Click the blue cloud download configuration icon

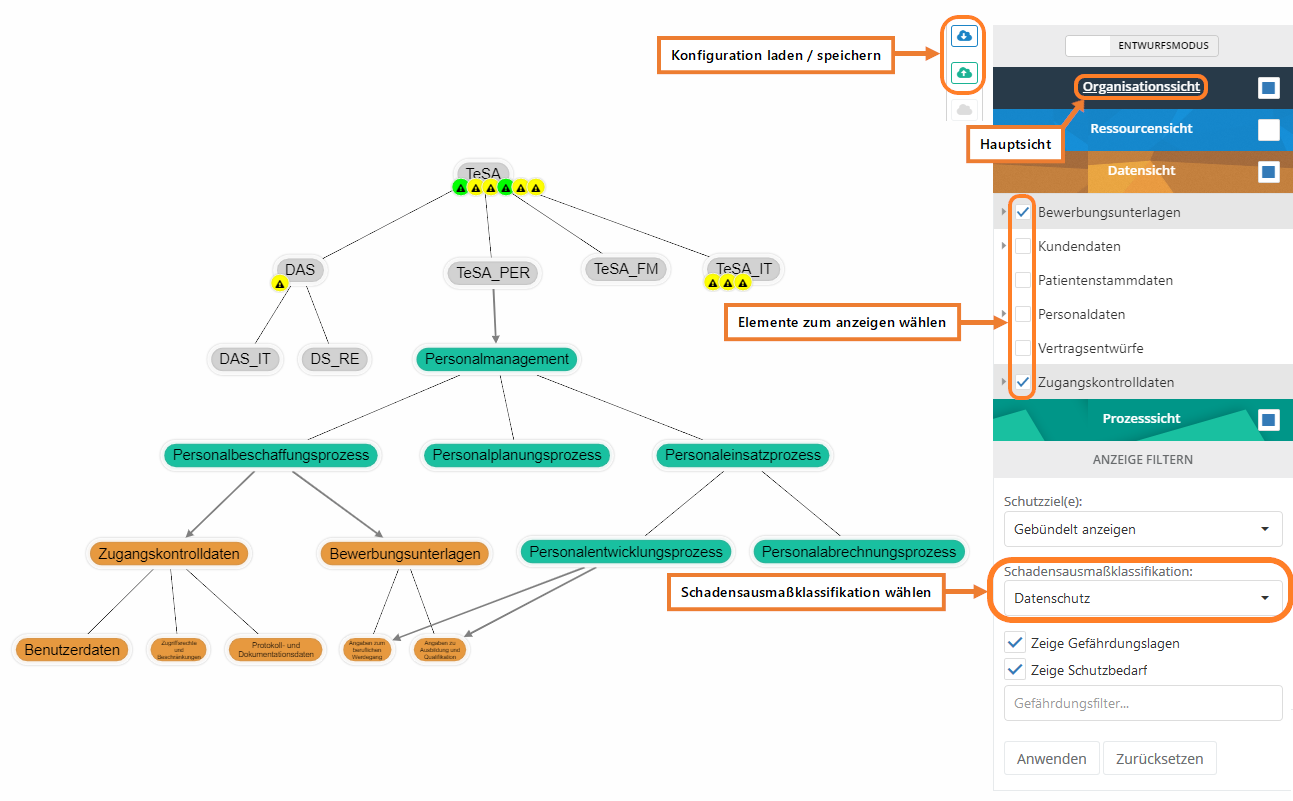pos(963,36)
